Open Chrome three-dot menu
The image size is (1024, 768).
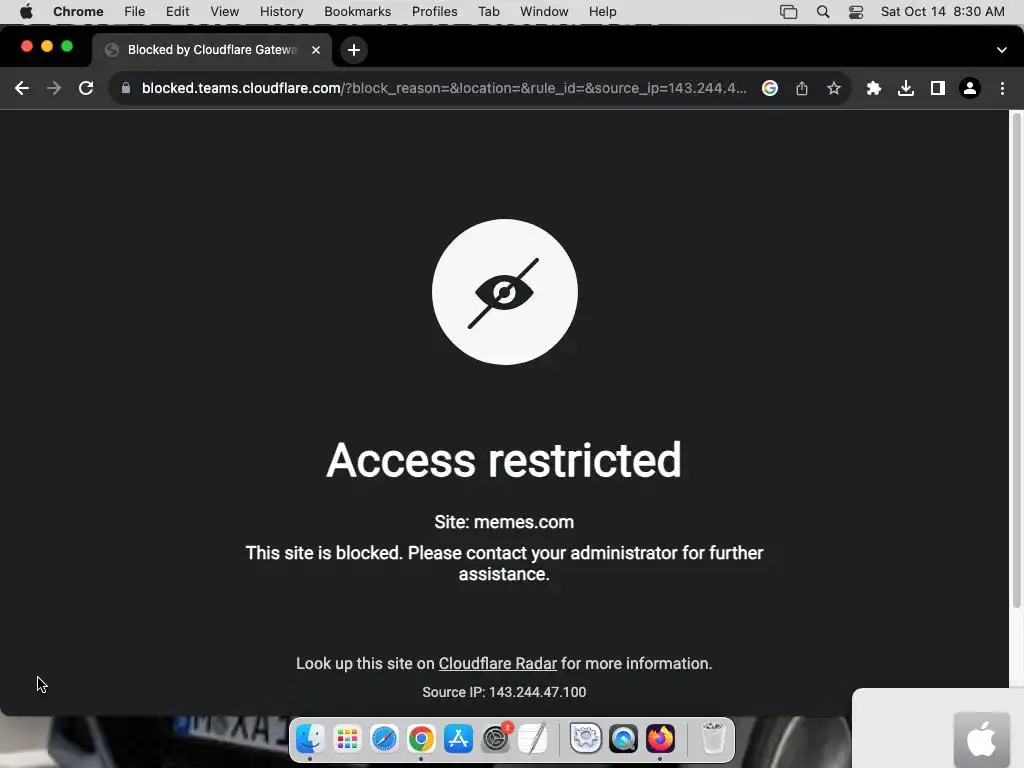coord(1002,88)
